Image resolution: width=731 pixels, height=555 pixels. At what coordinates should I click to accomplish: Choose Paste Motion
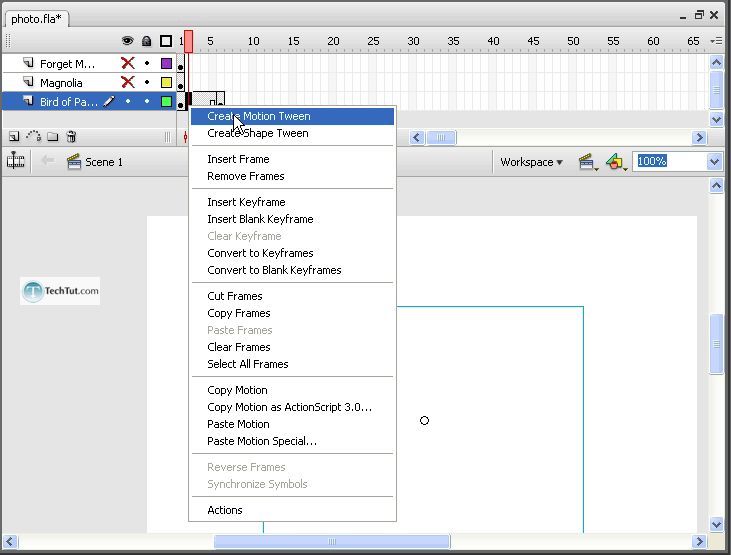click(x=292, y=424)
